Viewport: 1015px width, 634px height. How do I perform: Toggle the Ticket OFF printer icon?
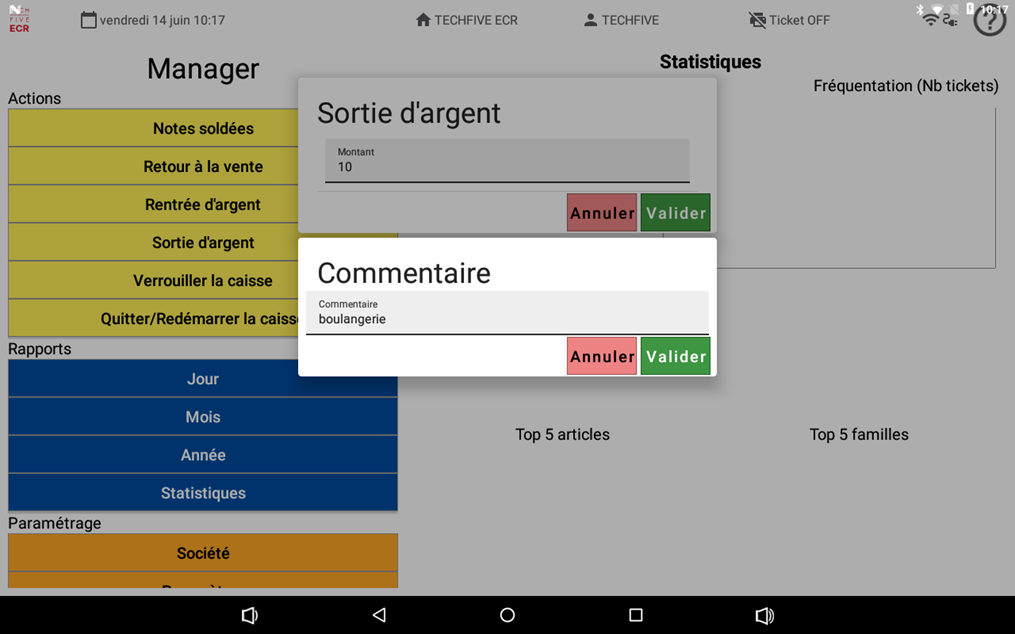[x=757, y=20]
